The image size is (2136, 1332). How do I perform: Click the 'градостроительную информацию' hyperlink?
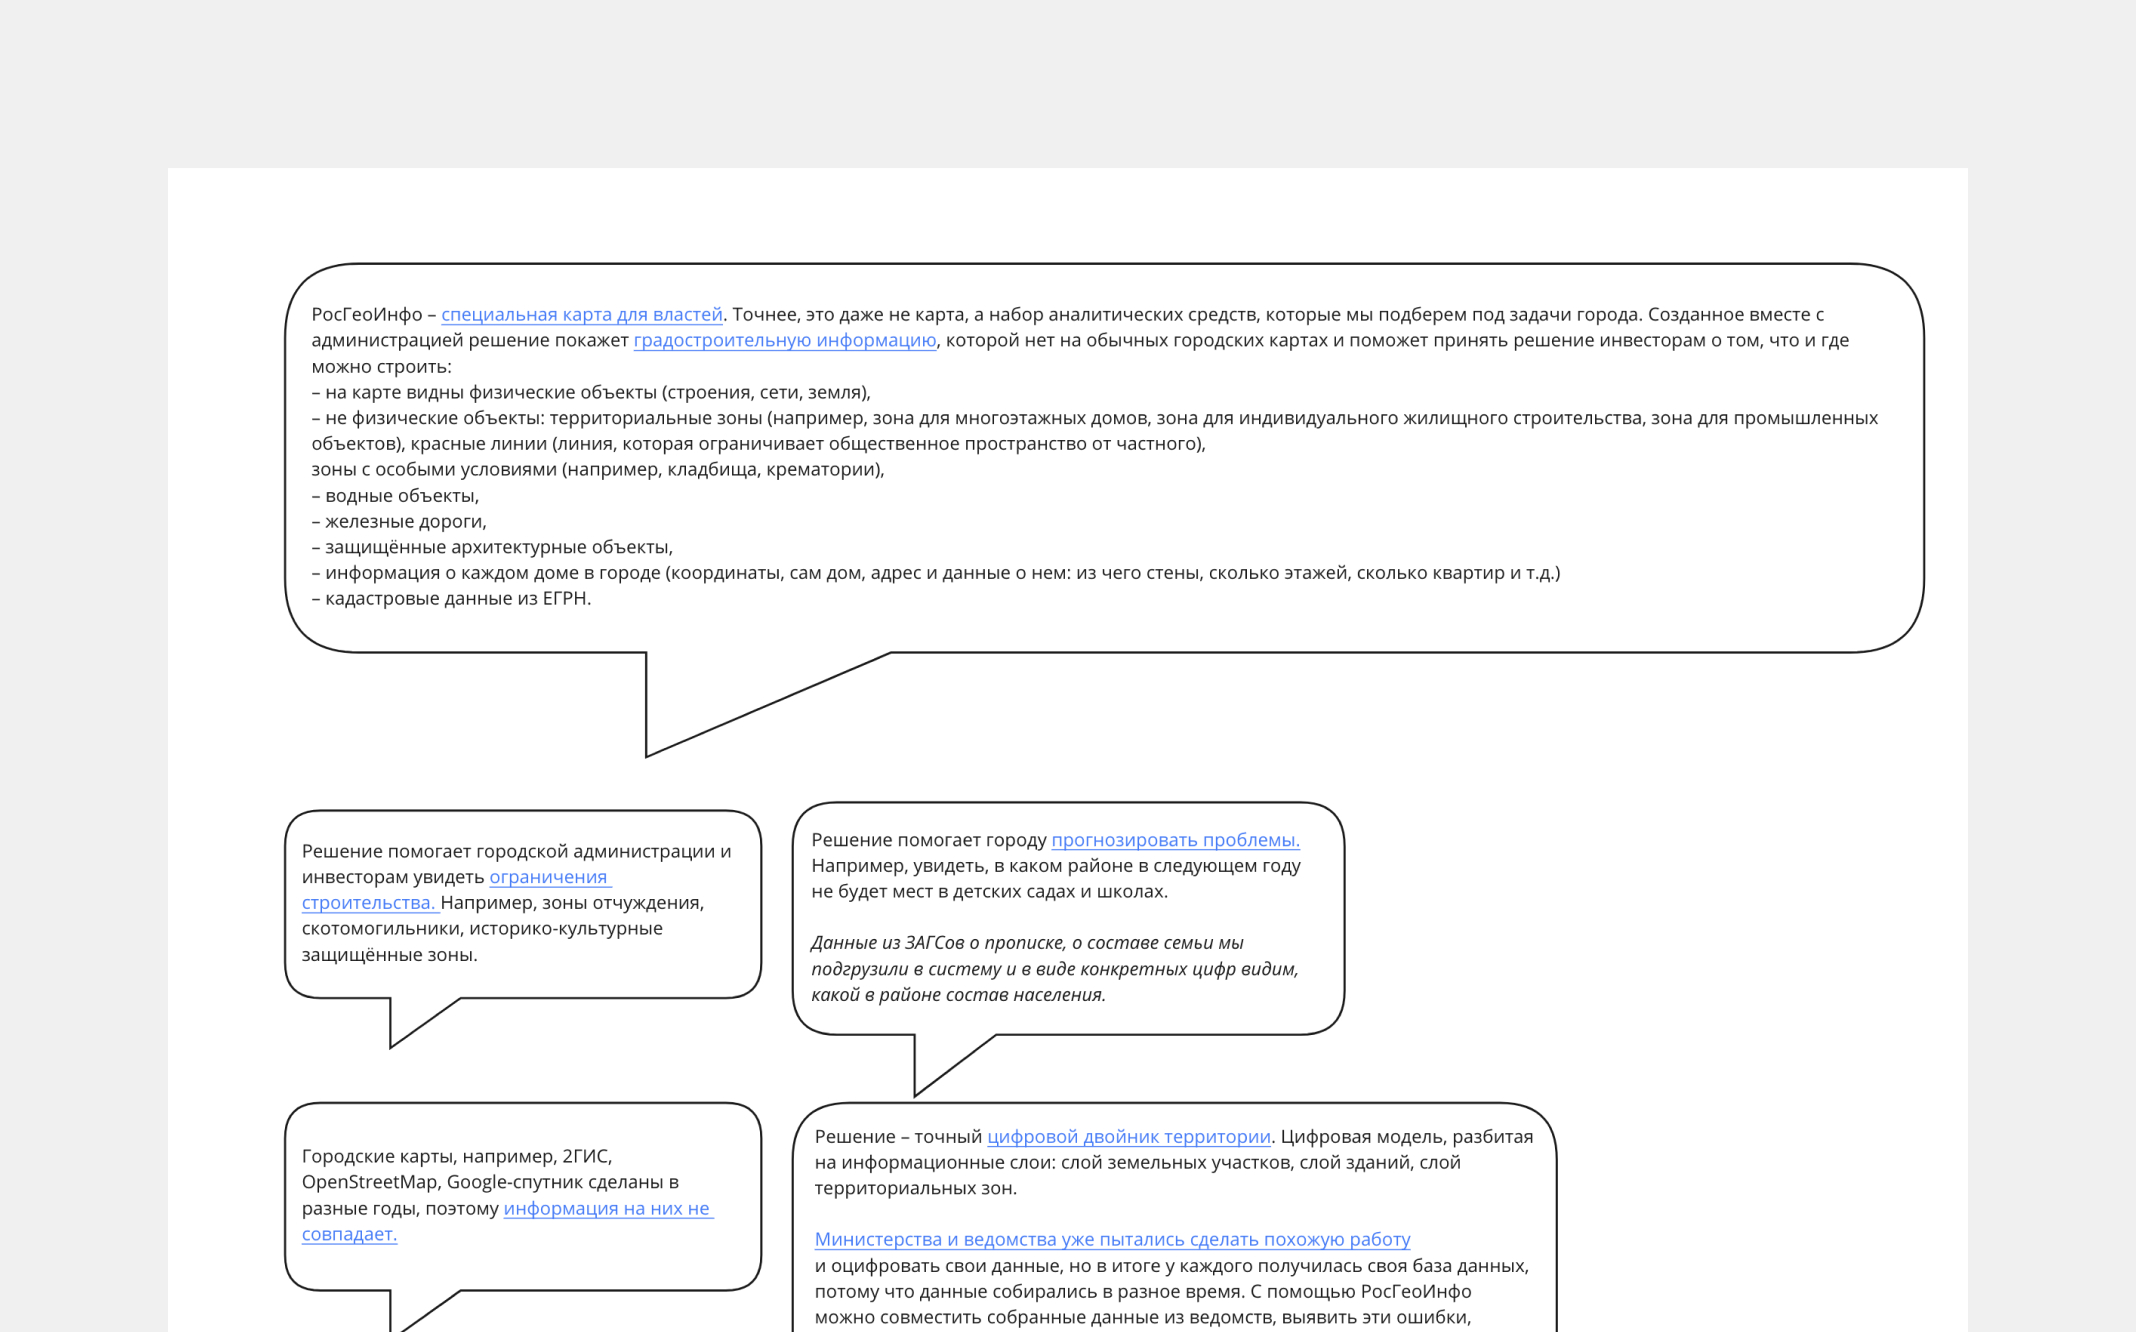tap(784, 340)
